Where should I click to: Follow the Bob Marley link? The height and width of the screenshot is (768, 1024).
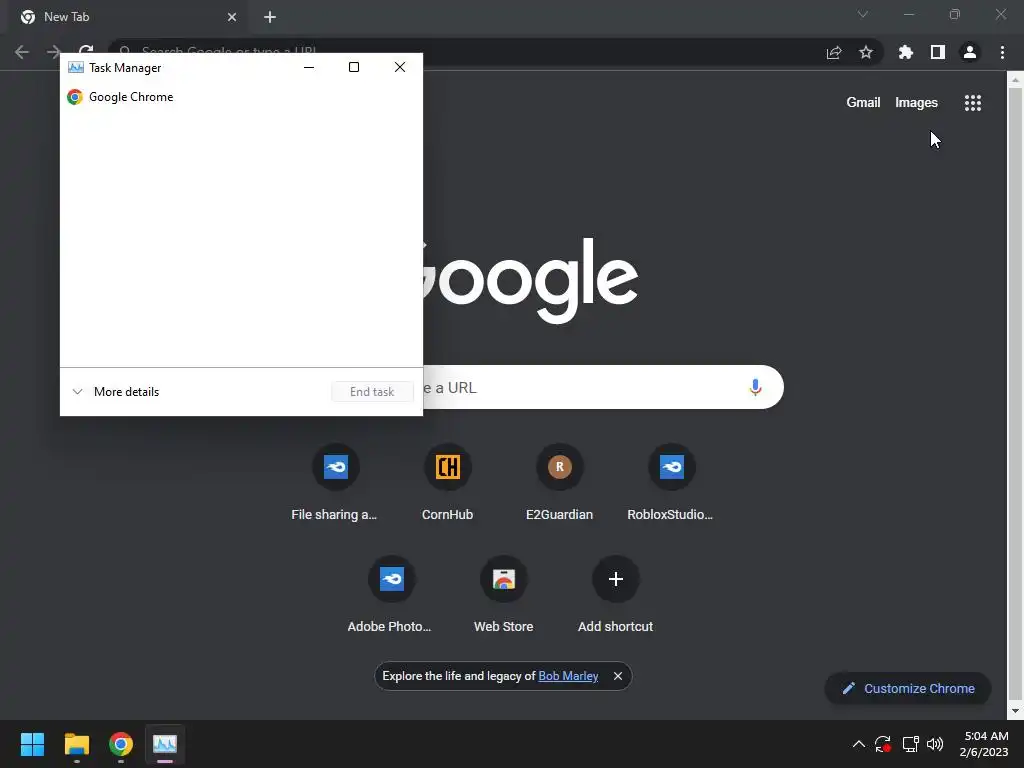pos(568,676)
